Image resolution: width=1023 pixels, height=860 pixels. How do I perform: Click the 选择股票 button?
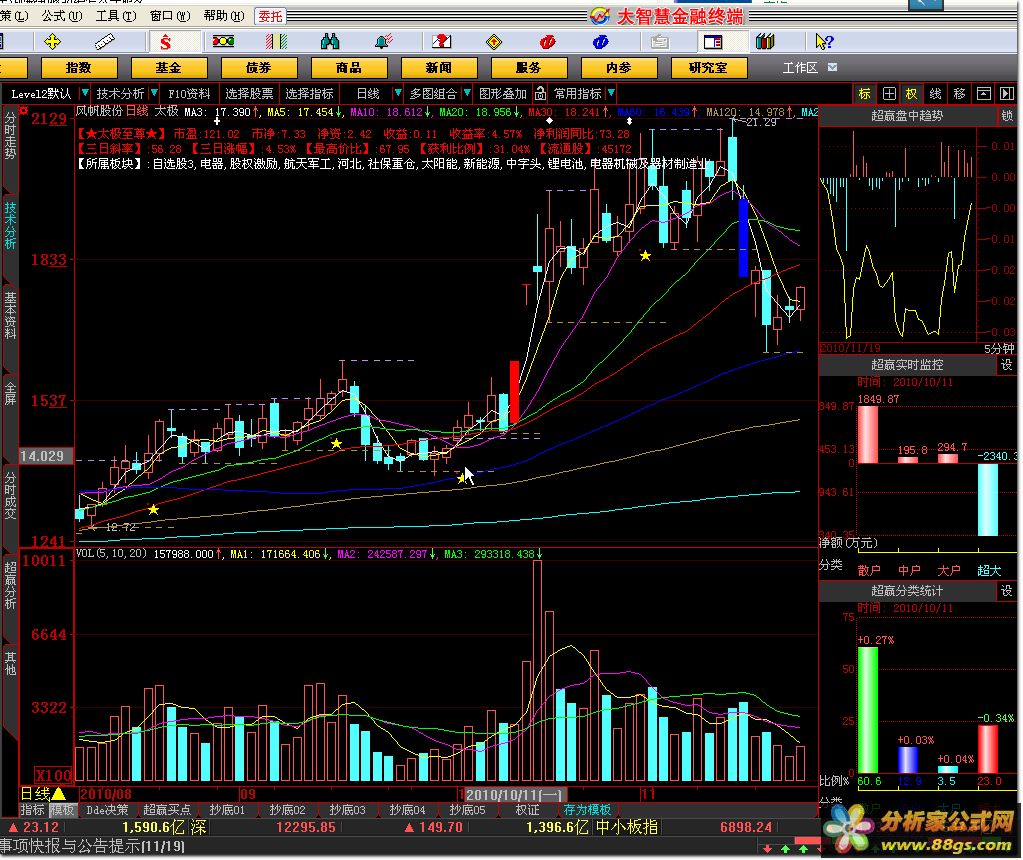pos(249,93)
